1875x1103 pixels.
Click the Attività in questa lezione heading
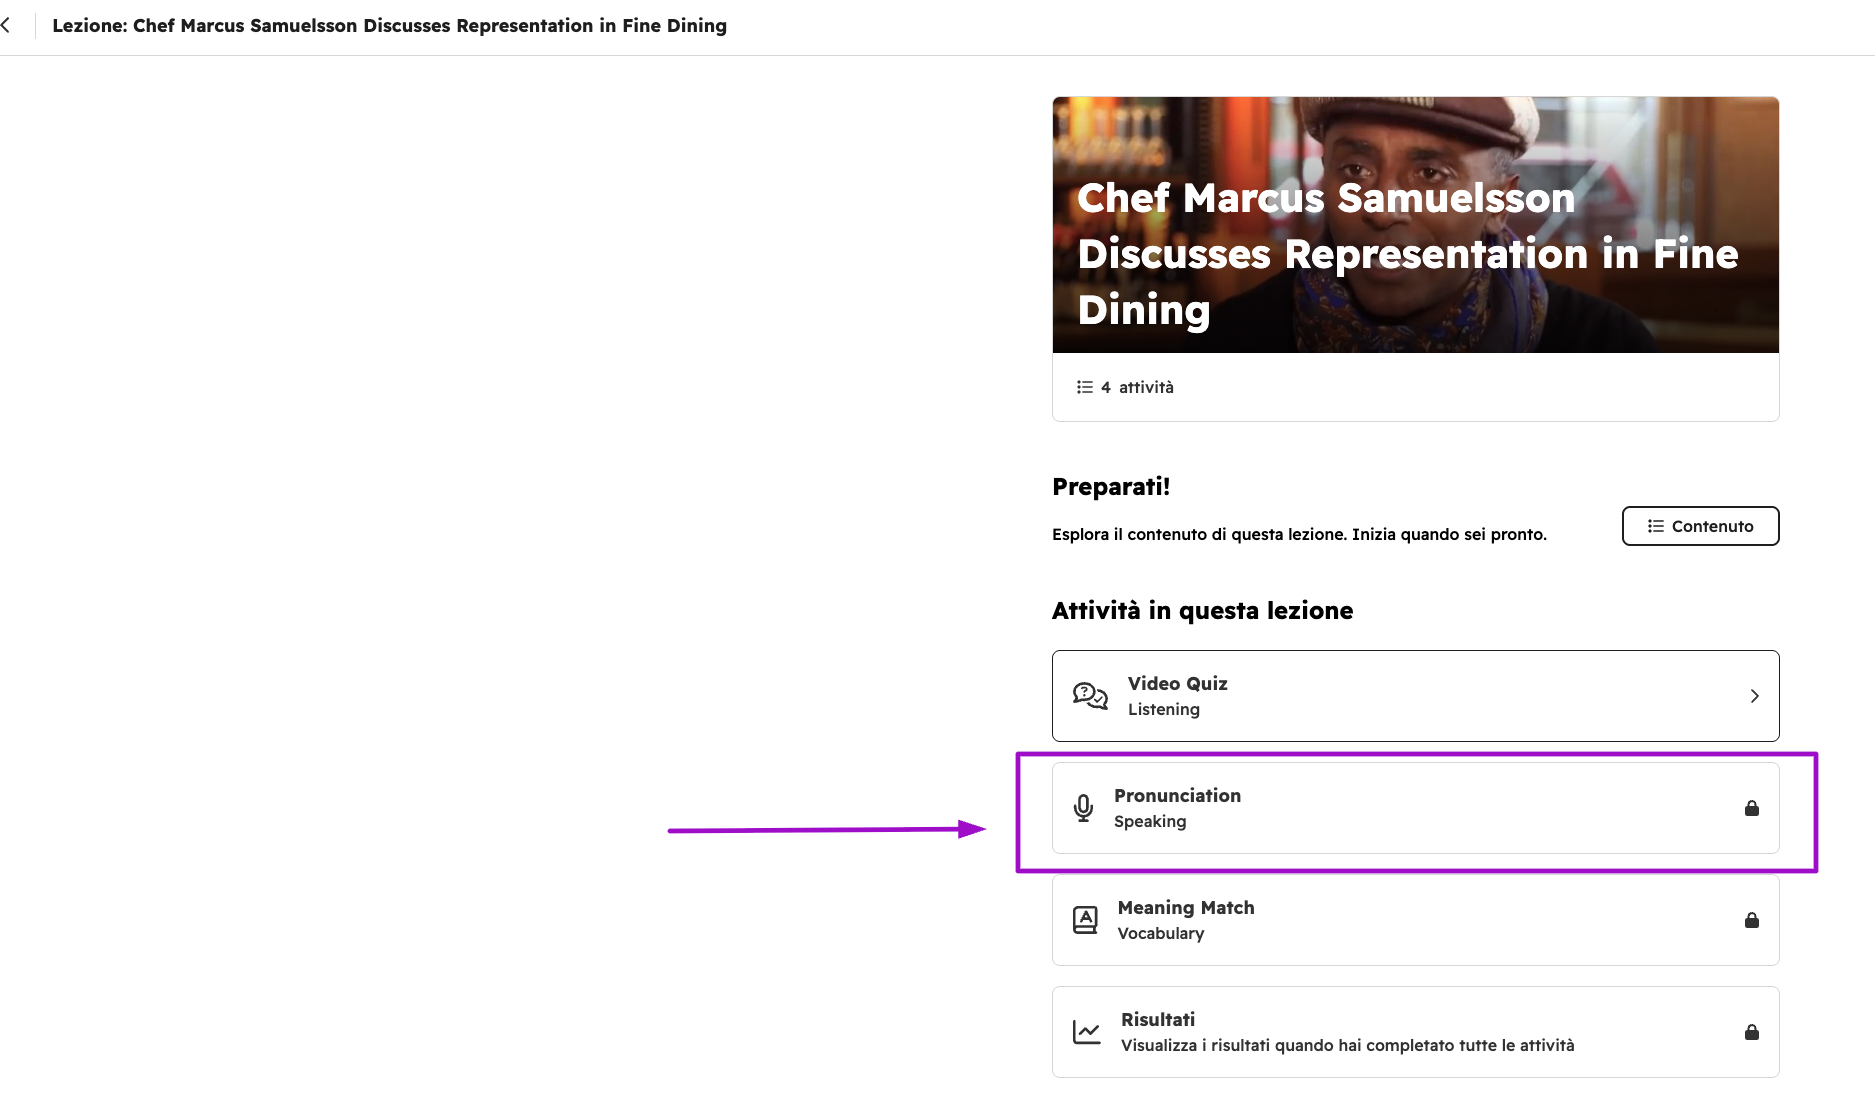(1202, 611)
